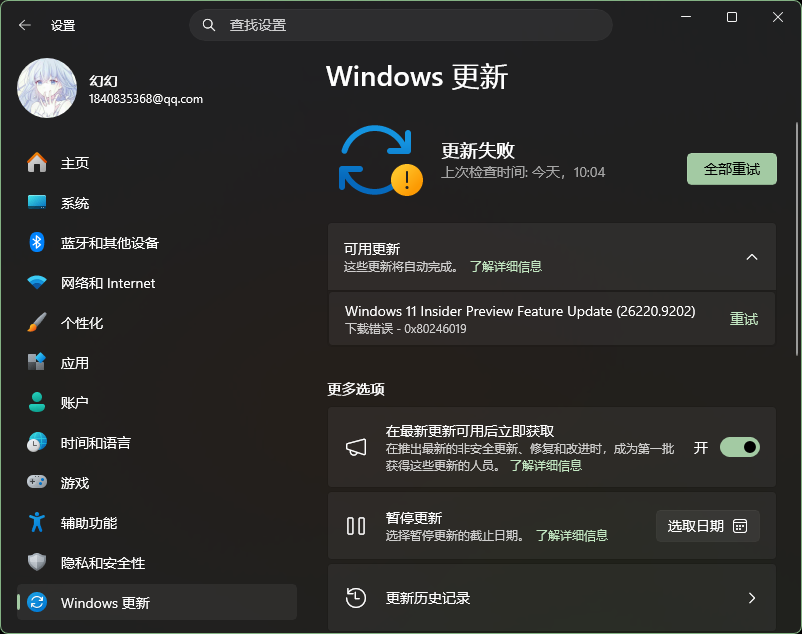Screen dimensions: 802x634
Task: Click the update history clock icon
Action: click(356, 598)
